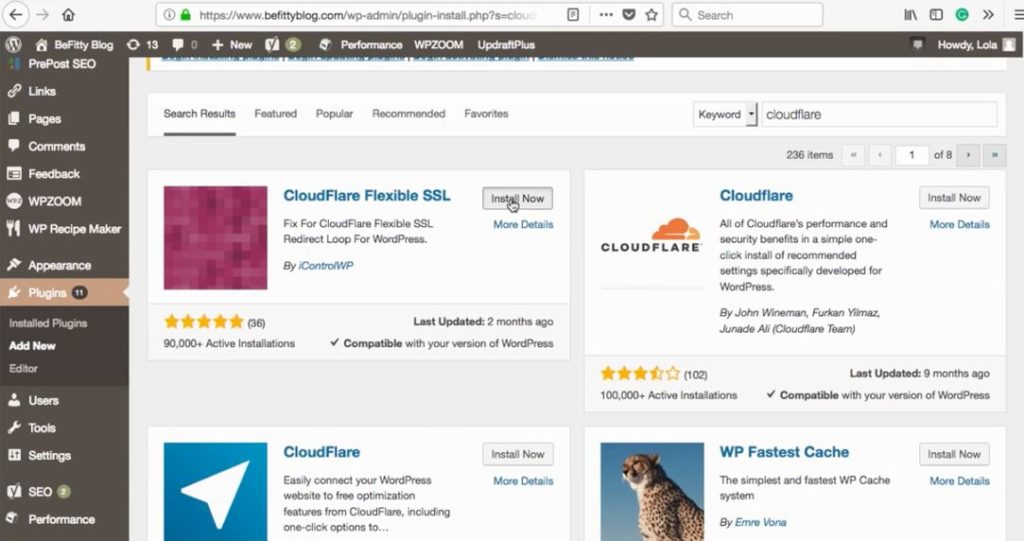Click the green Grammarly extension icon
The image size is (1024, 541).
point(961,14)
